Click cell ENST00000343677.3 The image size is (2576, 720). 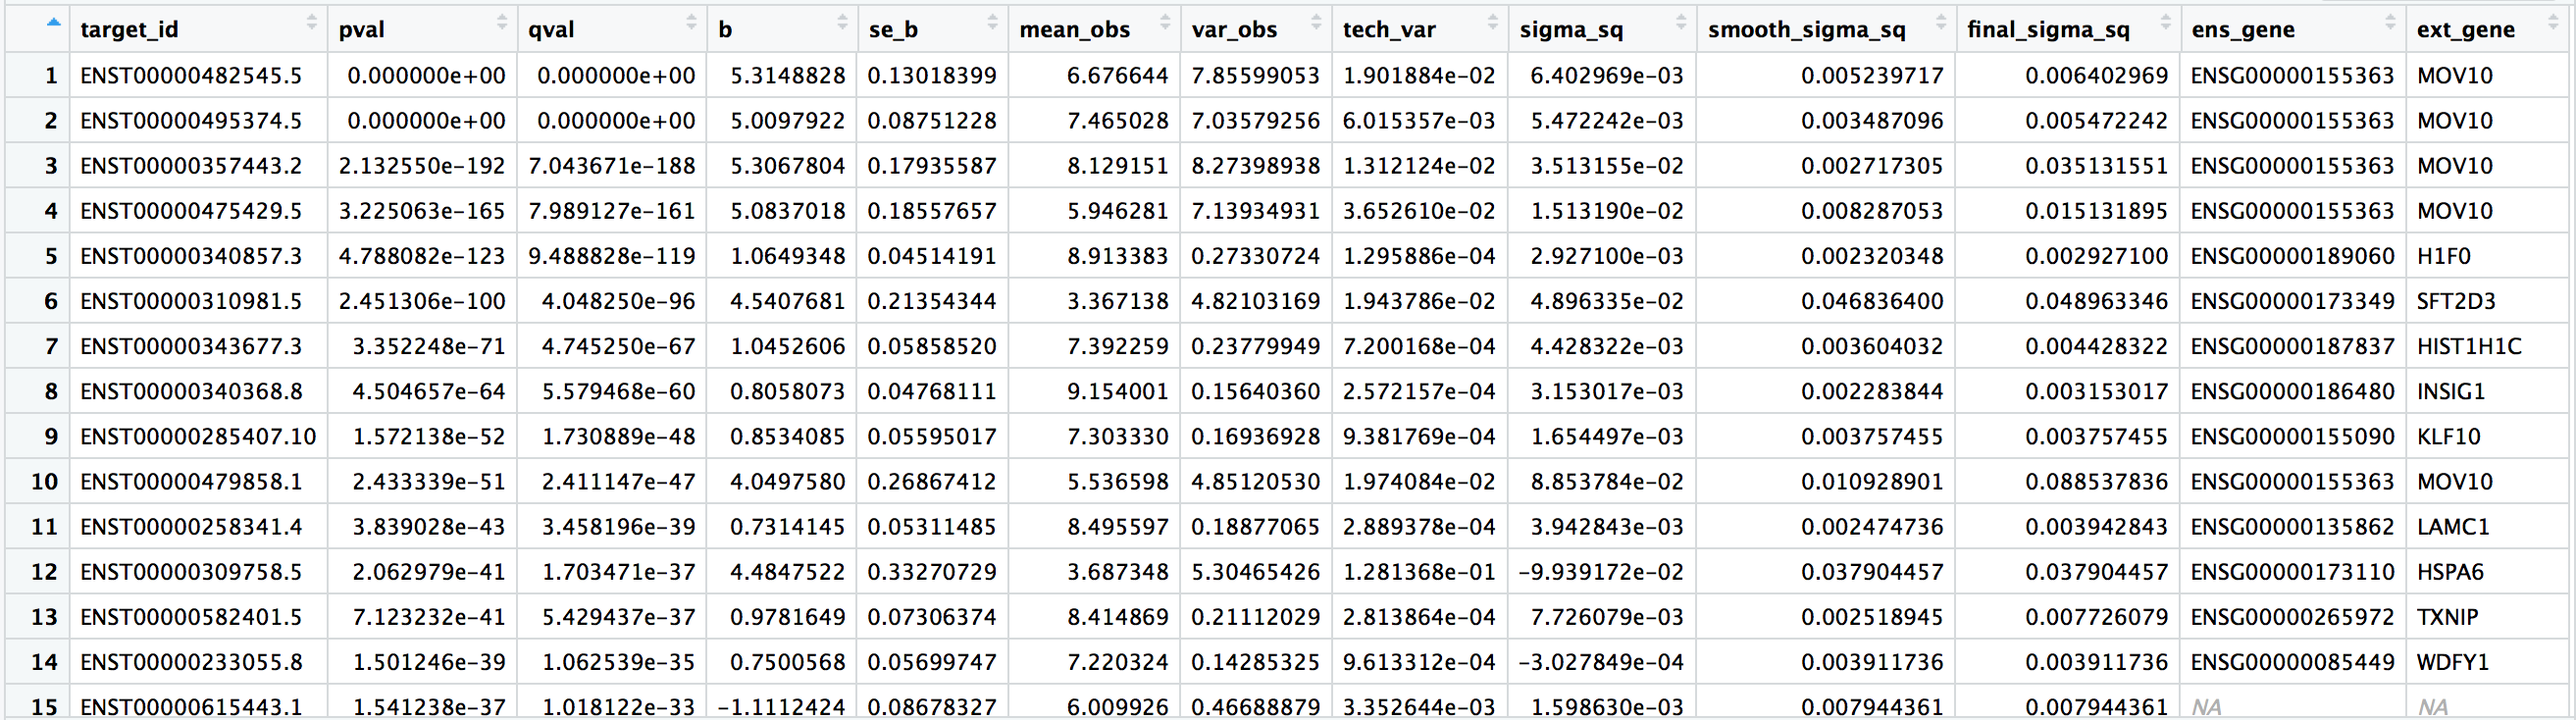(x=191, y=346)
